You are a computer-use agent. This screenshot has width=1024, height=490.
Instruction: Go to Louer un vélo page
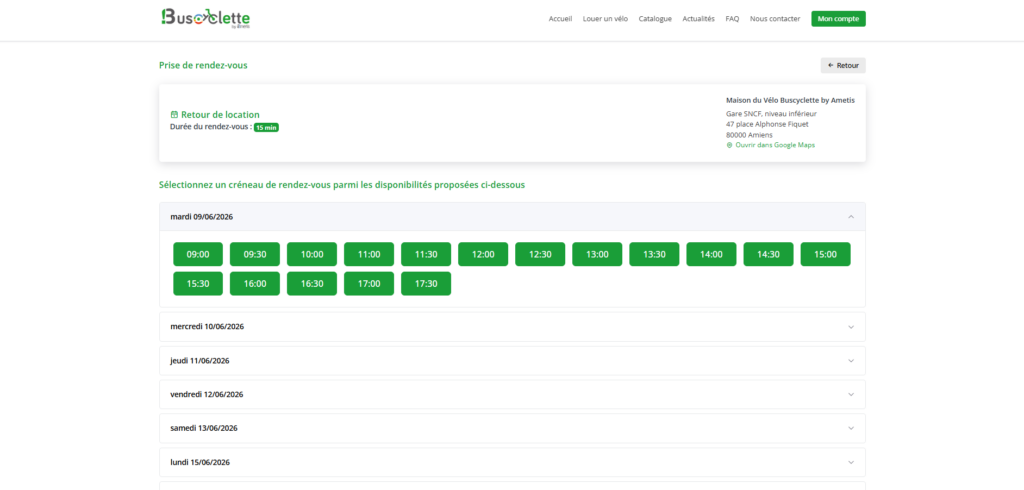[605, 19]
